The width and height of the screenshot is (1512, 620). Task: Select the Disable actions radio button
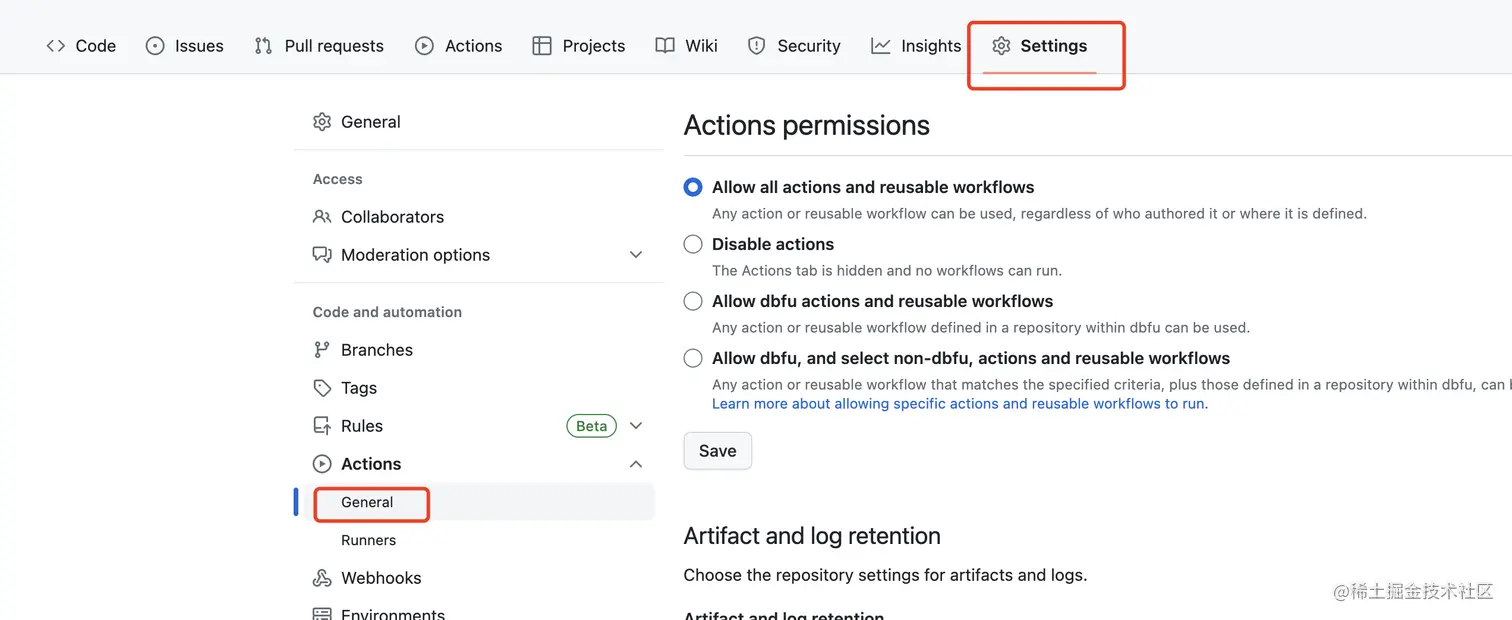(x=693, y=244)
